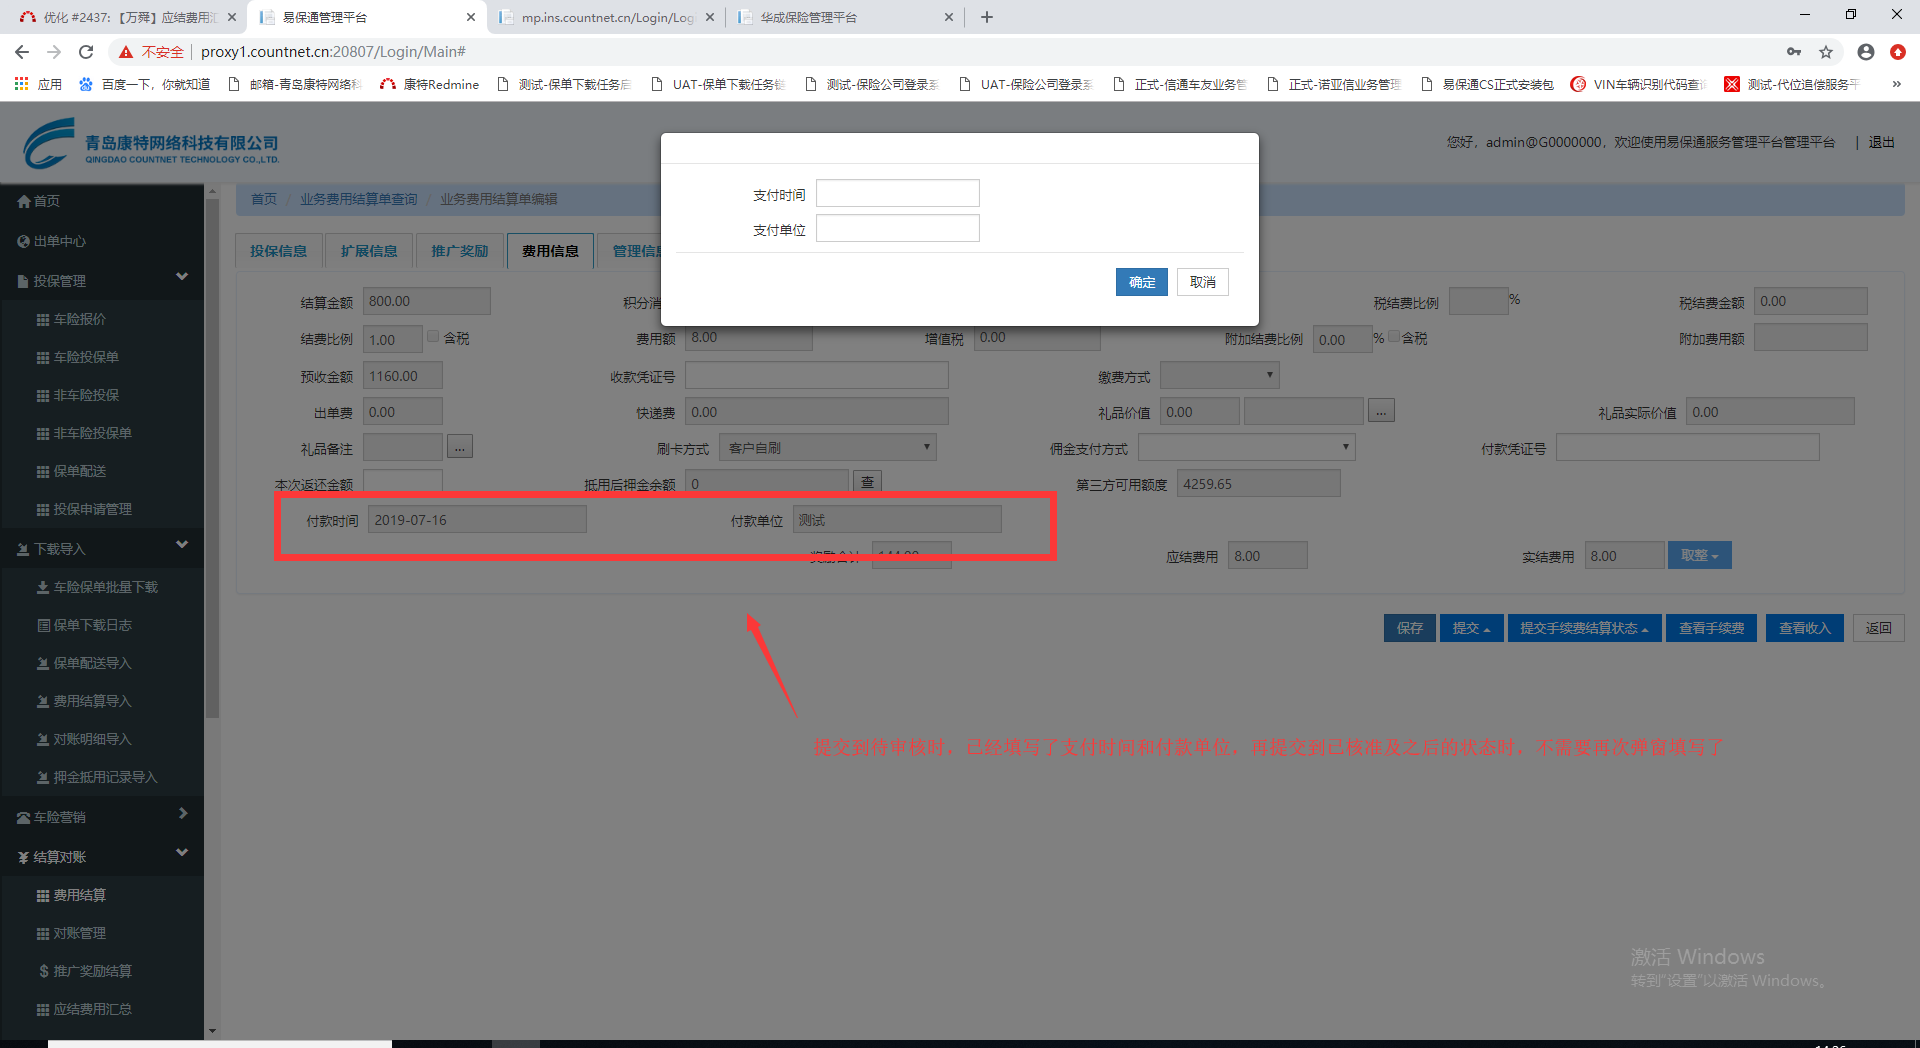Image resolution: width=1920 pixels, height=1048 pixels.
Task: Close the 华成保险管理平台 browser tab
Action: tap(949, 17)
